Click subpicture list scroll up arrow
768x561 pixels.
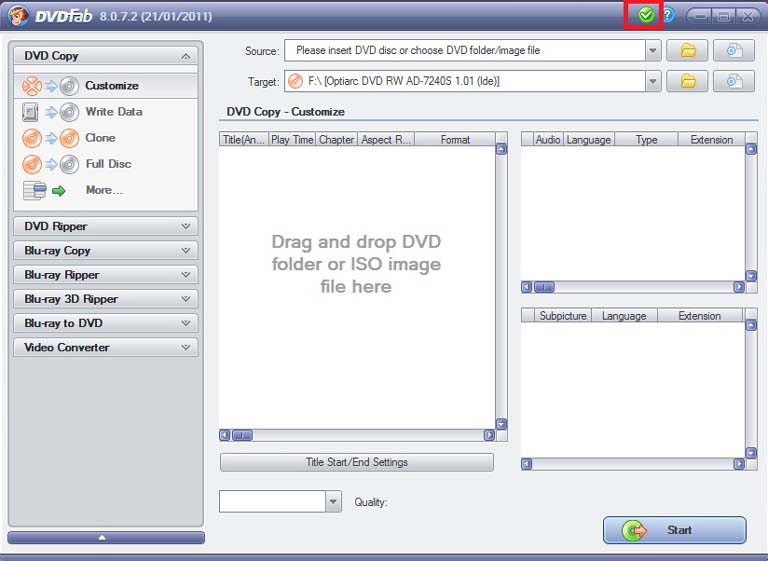point(751,325)
